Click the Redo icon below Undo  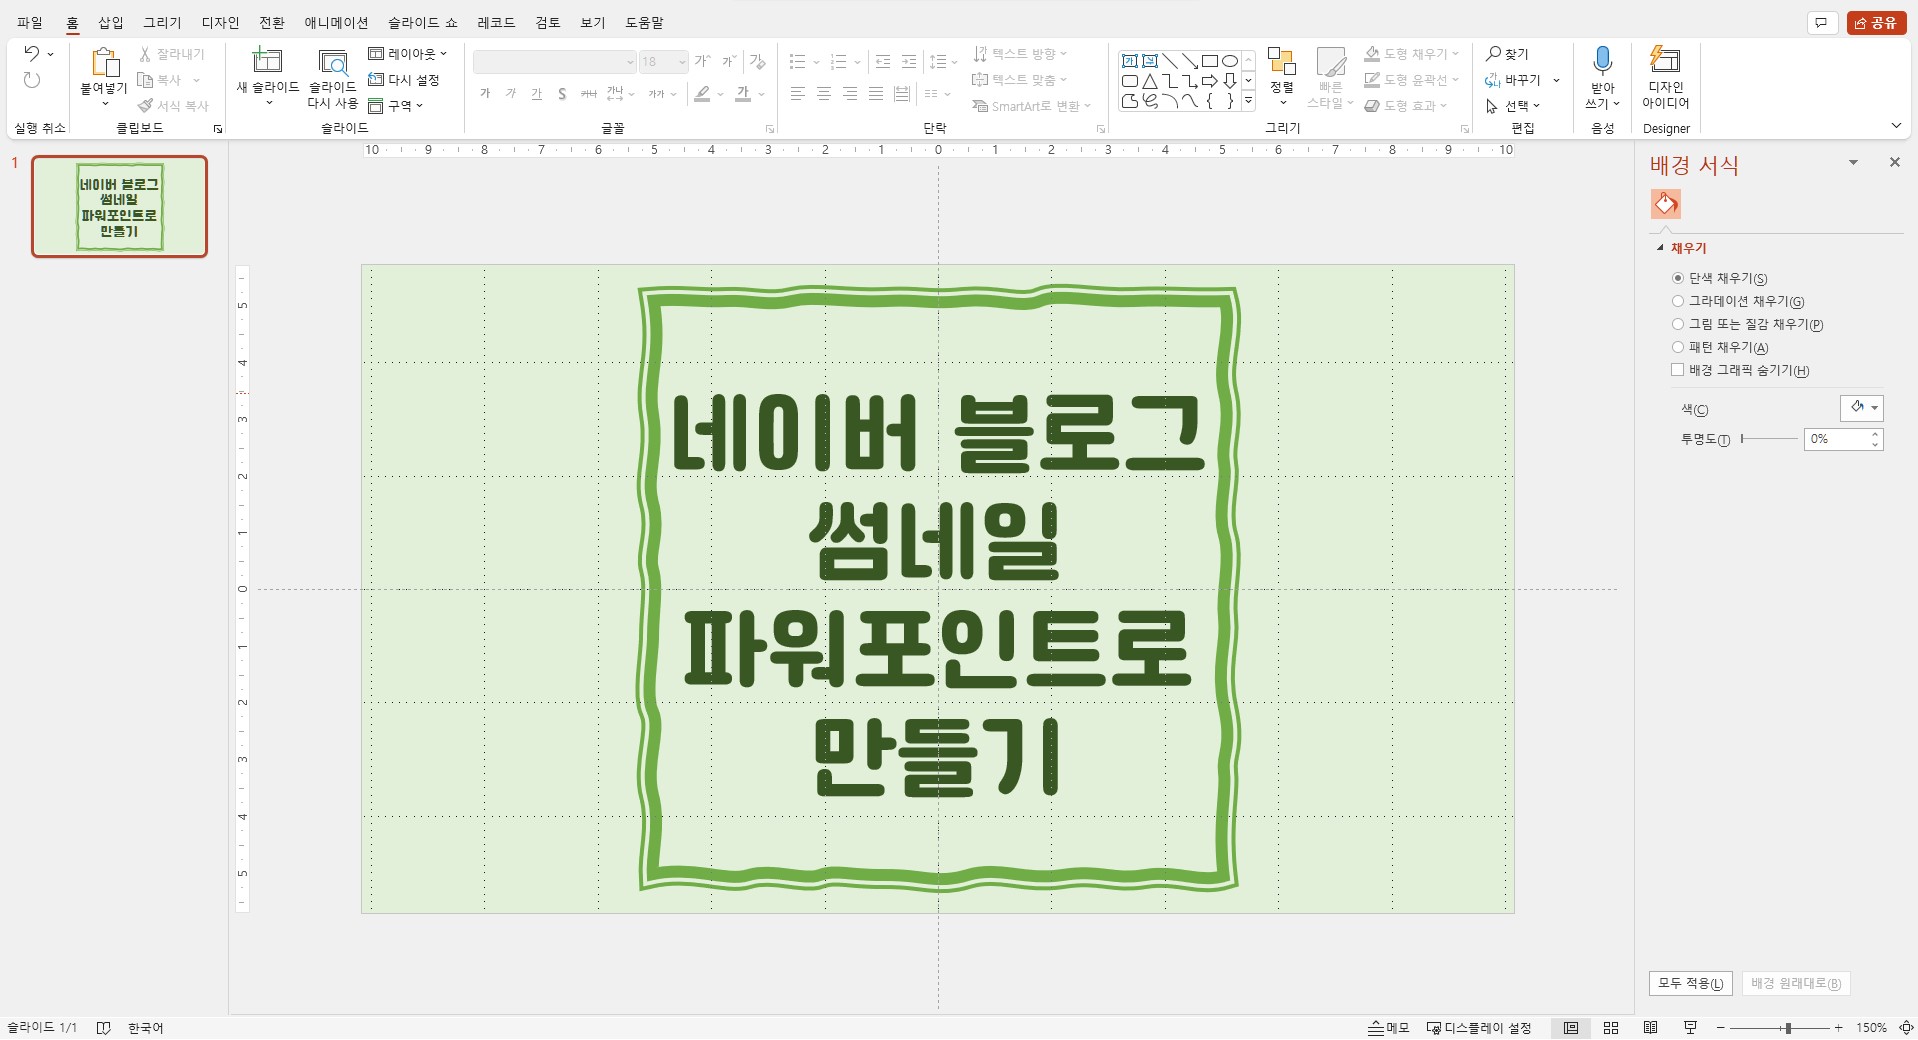(31, 80)
